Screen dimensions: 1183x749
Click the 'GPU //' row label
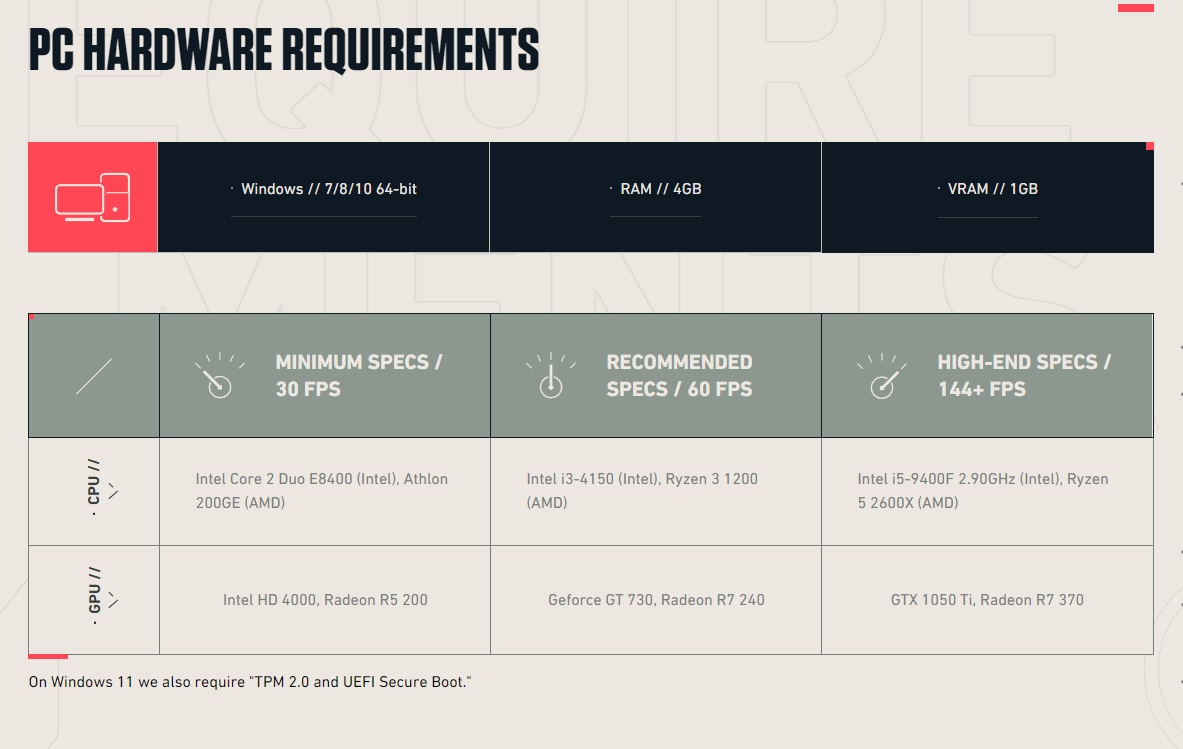click(94, 590)
